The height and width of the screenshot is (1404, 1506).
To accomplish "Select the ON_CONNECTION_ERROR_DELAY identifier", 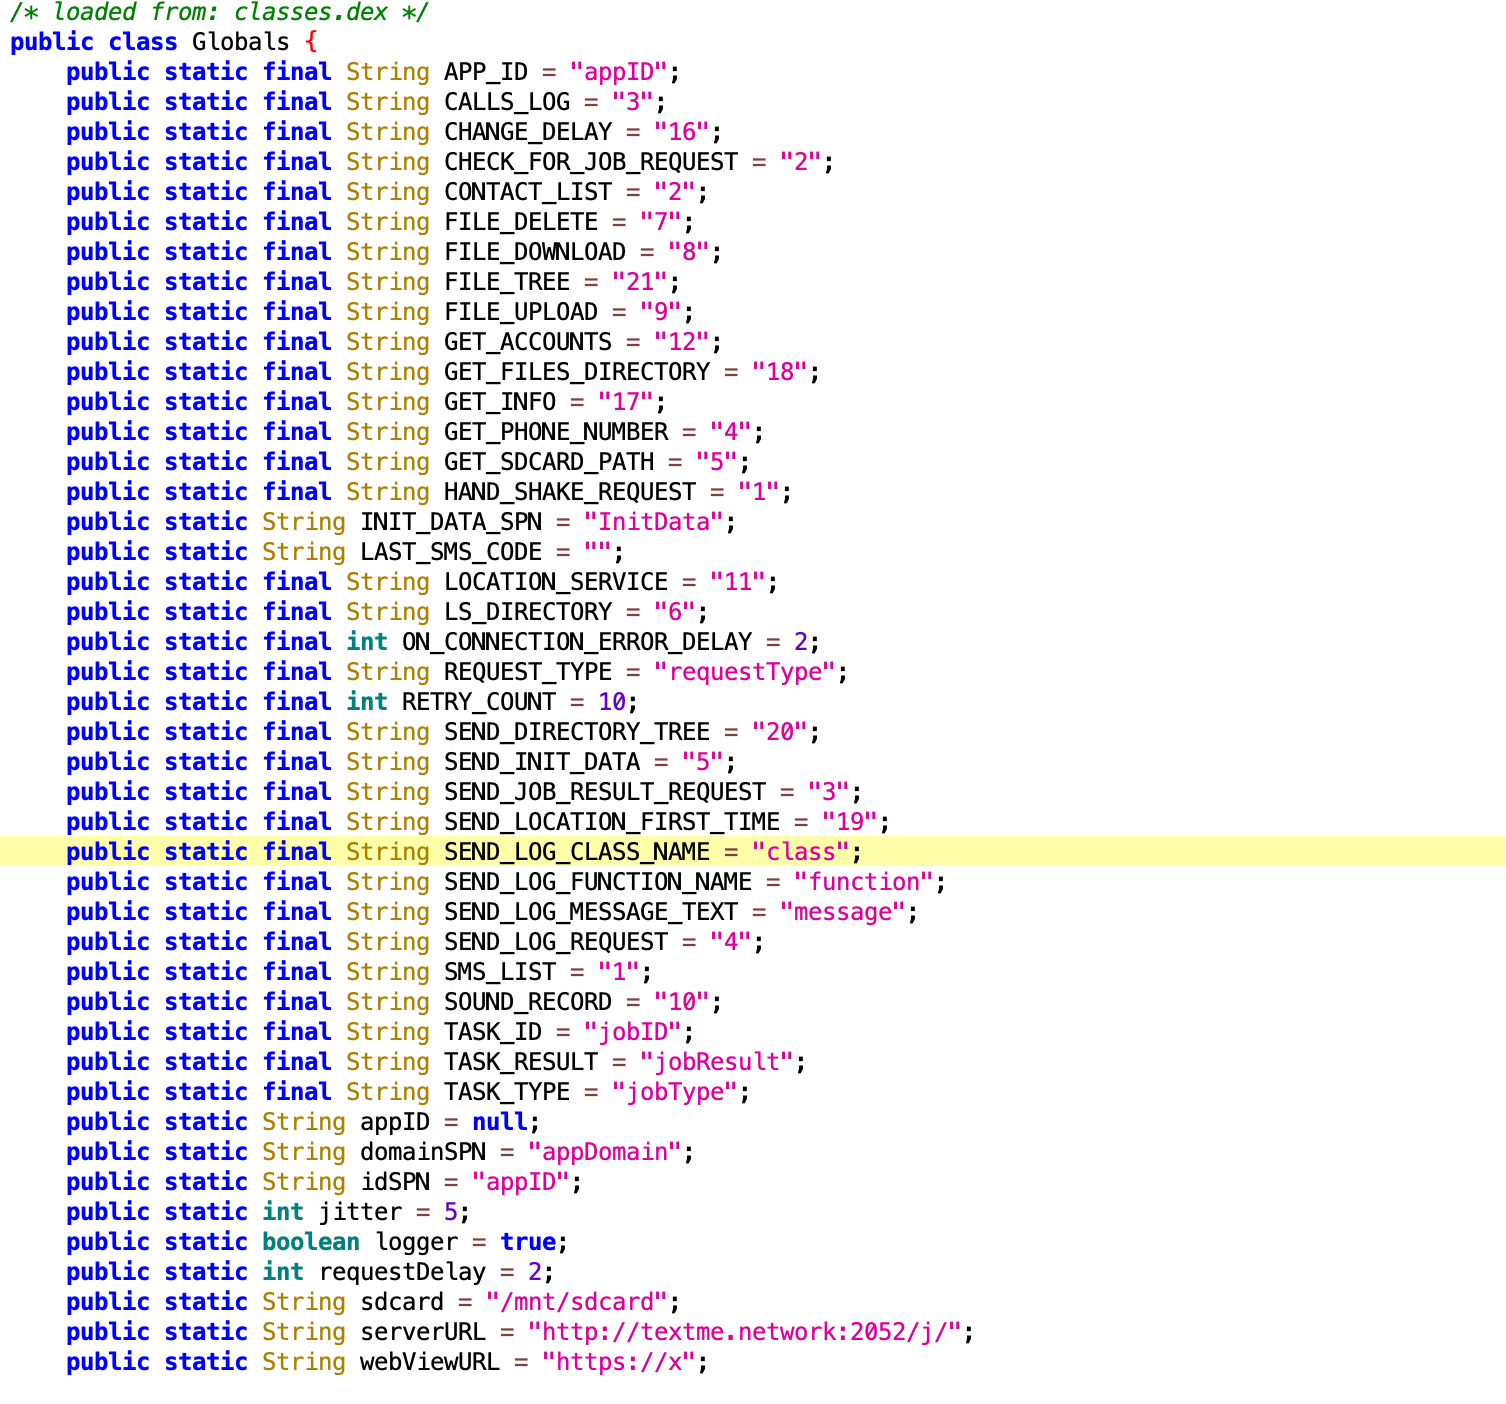I will (x=577, y=642).
